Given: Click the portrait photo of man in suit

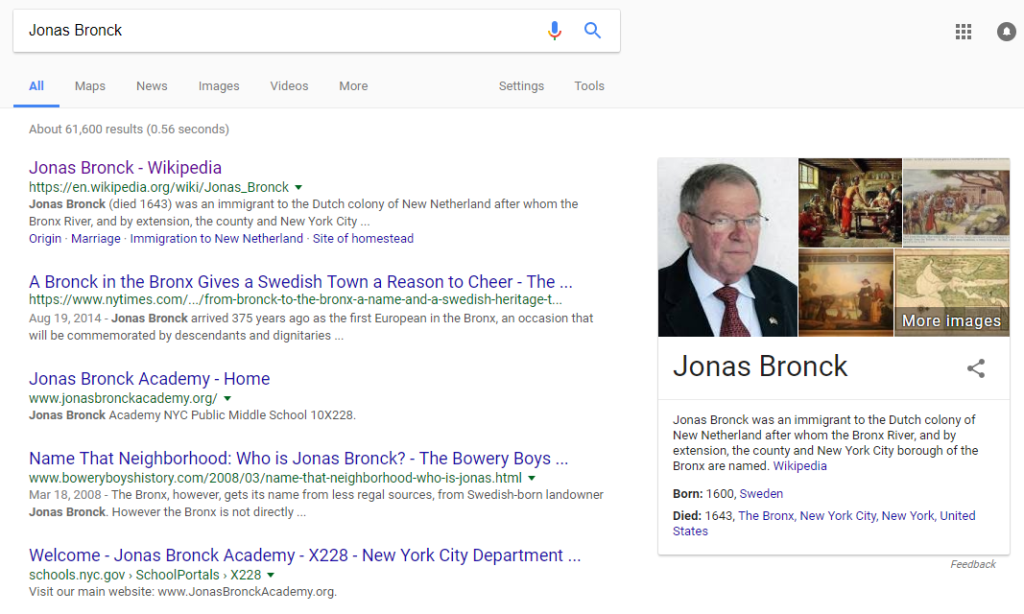Looking at the screenshot, I should tap(727, 247).
